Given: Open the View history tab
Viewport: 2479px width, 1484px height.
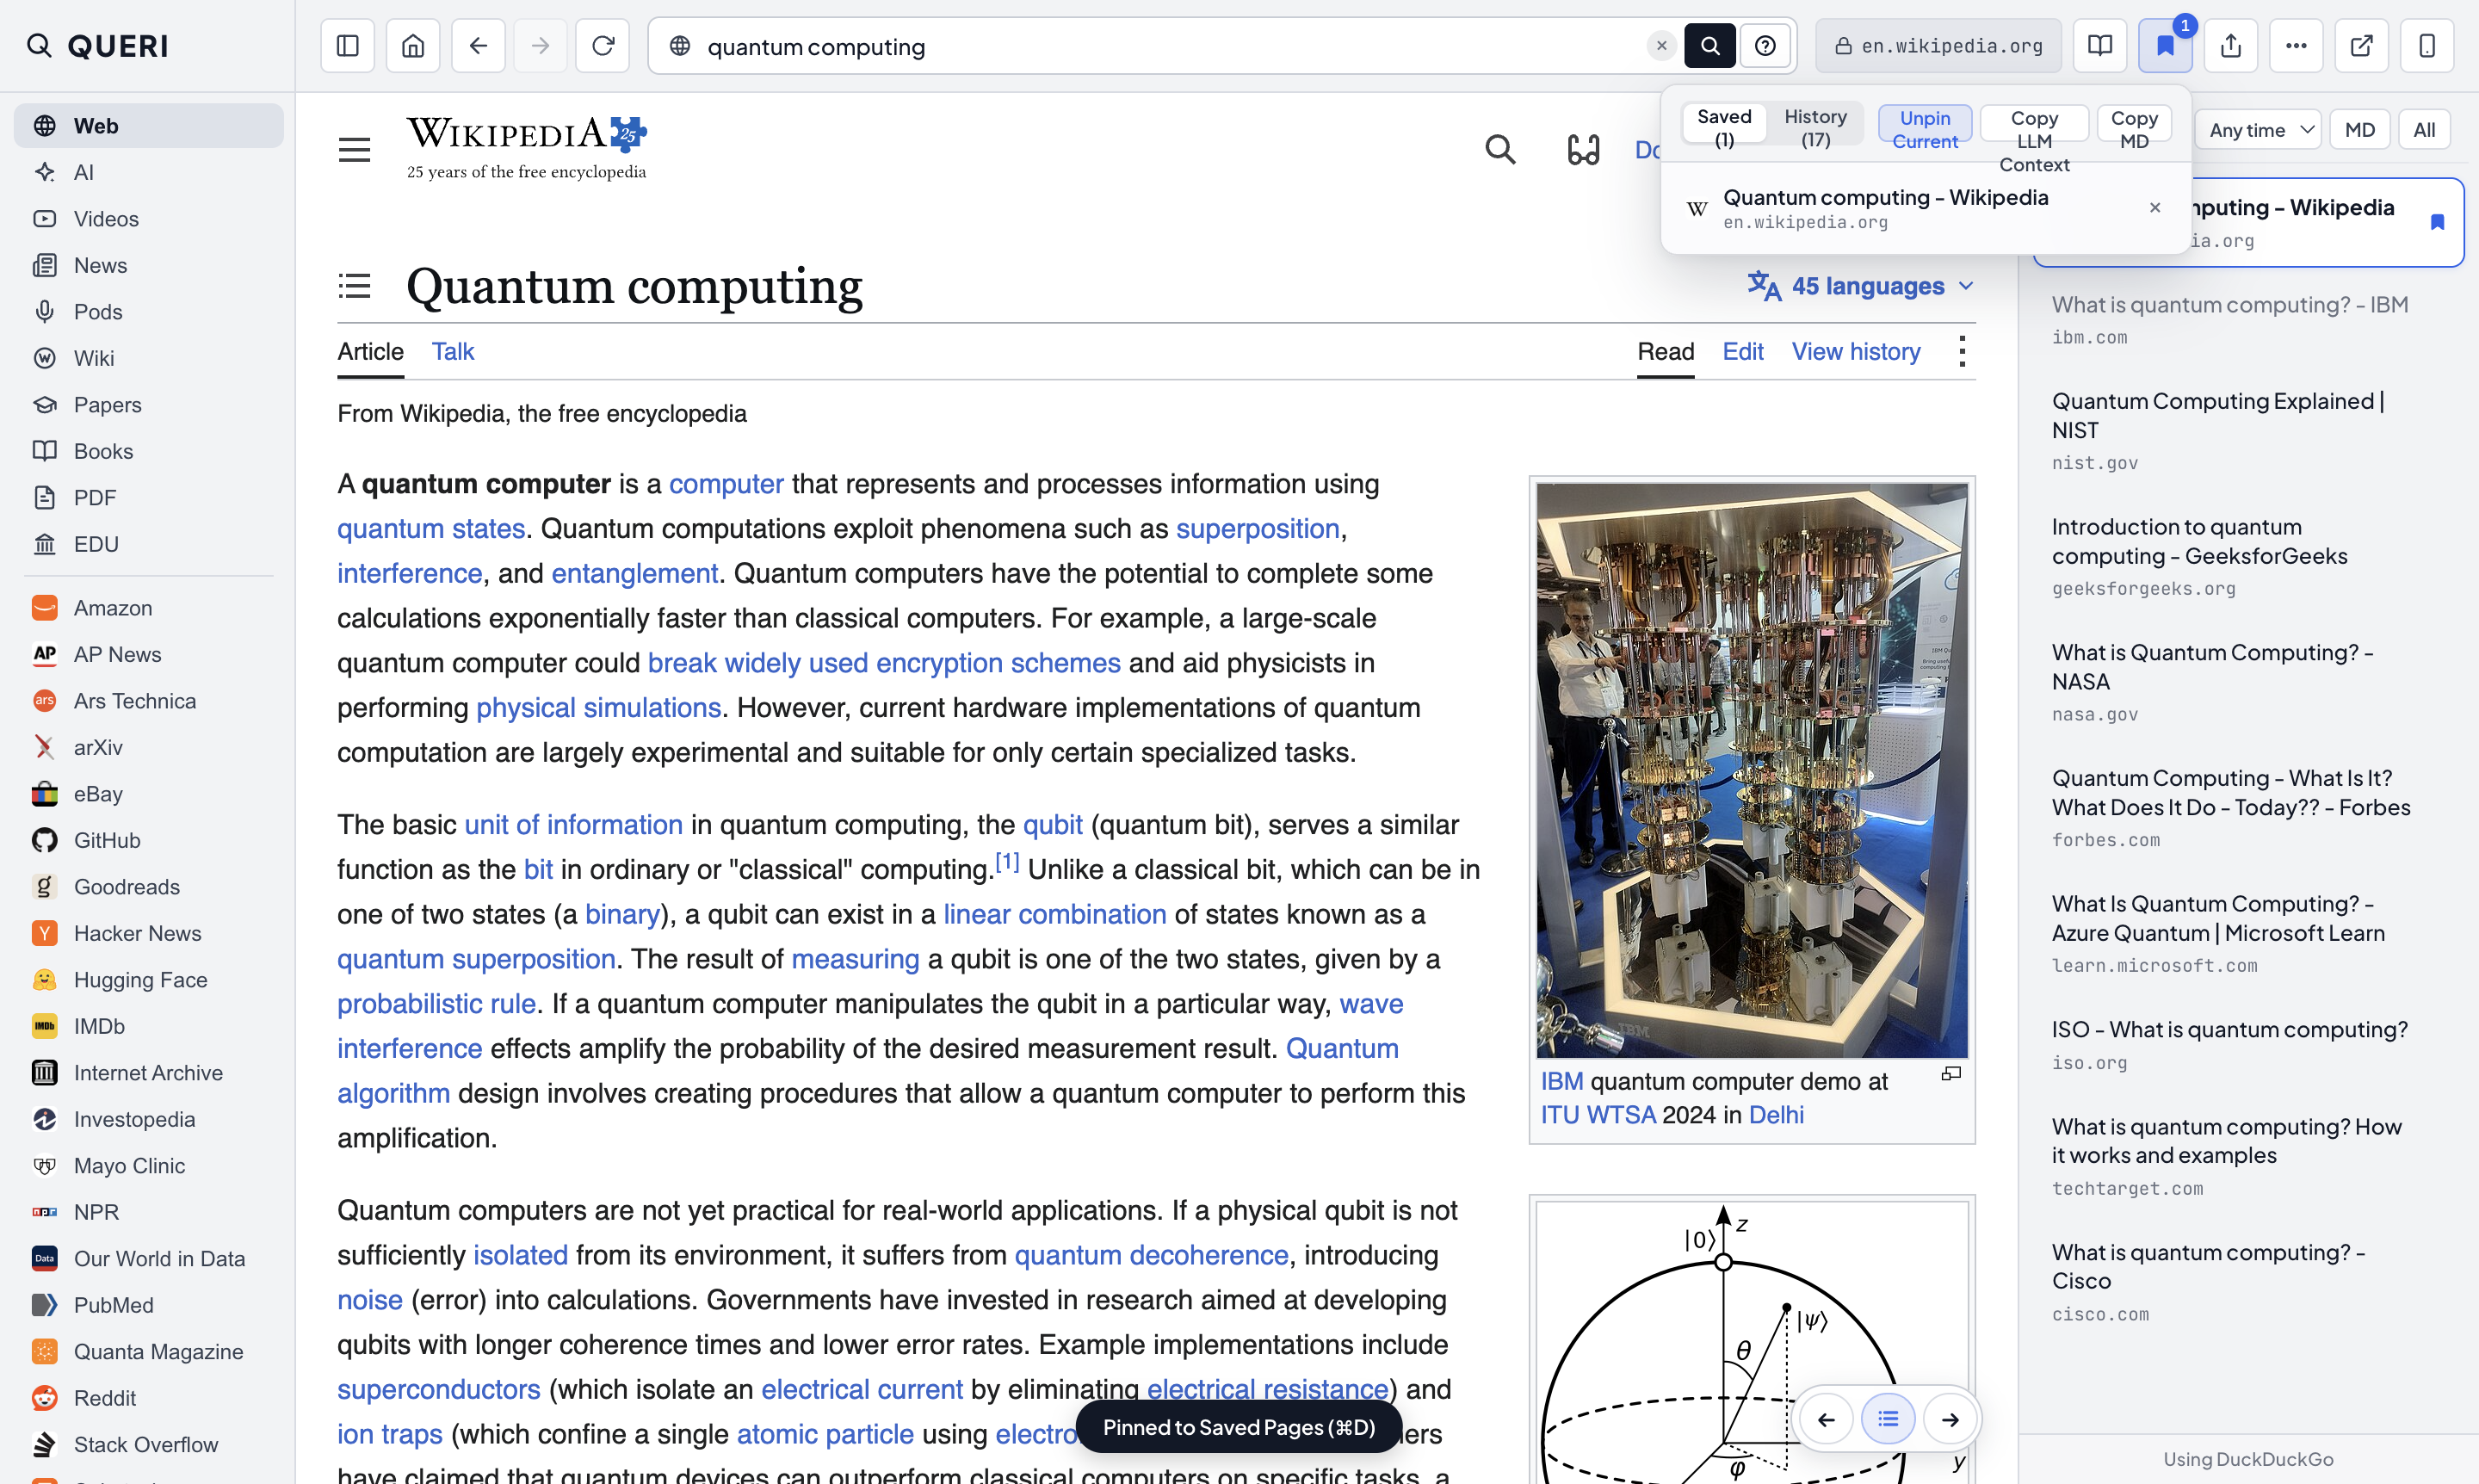Looking at the screenshot, I should pos(1855,352).
